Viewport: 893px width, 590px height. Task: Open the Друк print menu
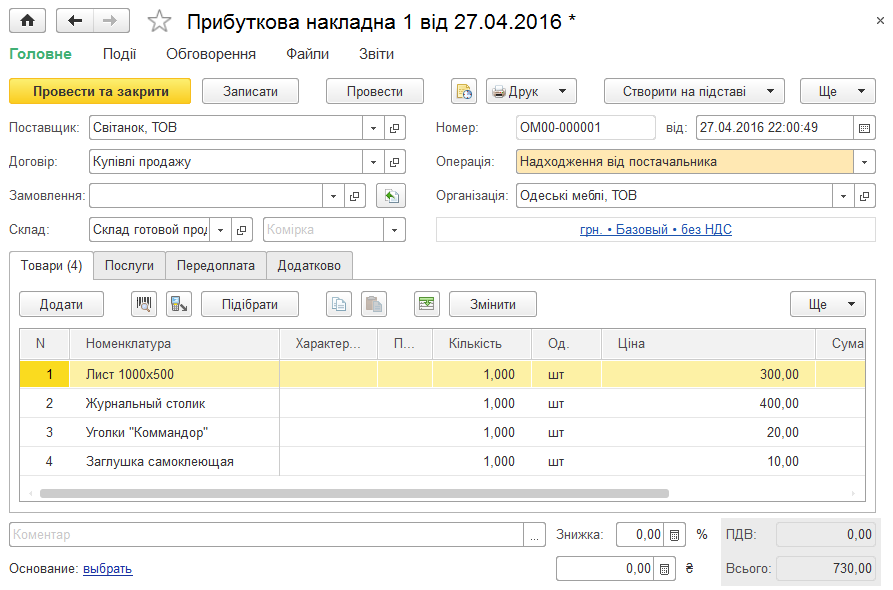pyautogui.click(x=531, y=91)
